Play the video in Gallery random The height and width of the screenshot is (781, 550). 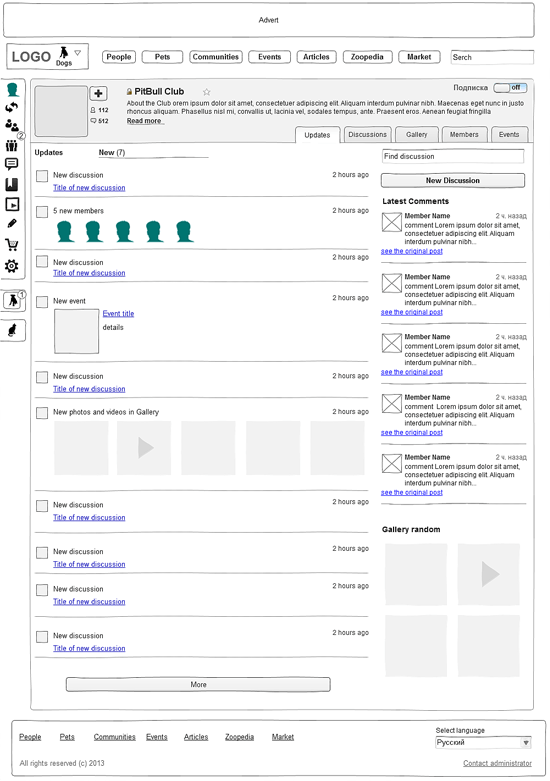(489, 574)
